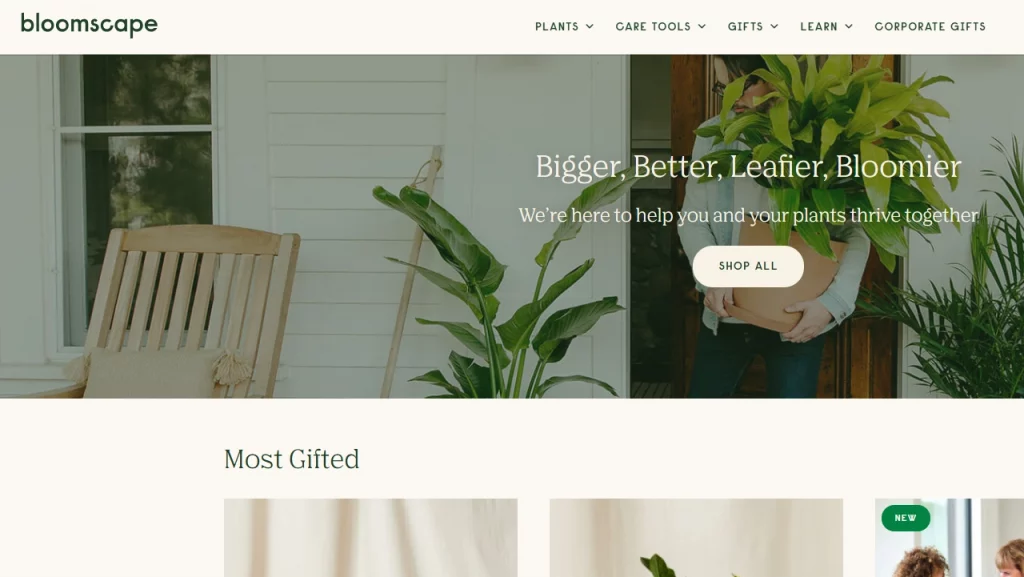Viewport: 1024px width, 577px height.
Task: Expand the chevron next to Plants
Action: click(x=590, y=27)
